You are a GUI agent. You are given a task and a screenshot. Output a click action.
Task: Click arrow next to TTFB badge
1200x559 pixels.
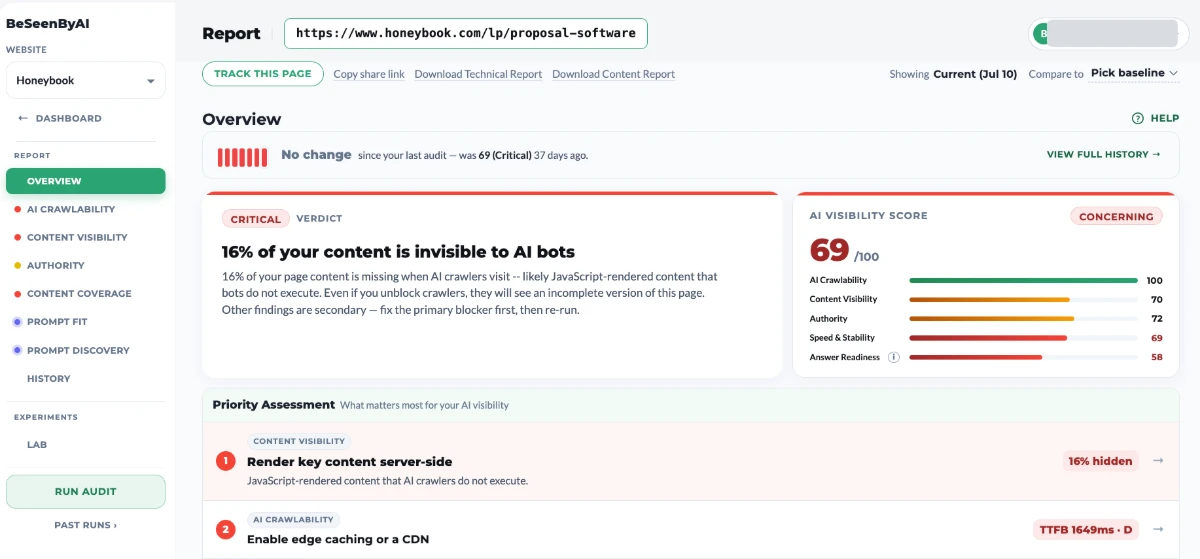[1158, 529]
